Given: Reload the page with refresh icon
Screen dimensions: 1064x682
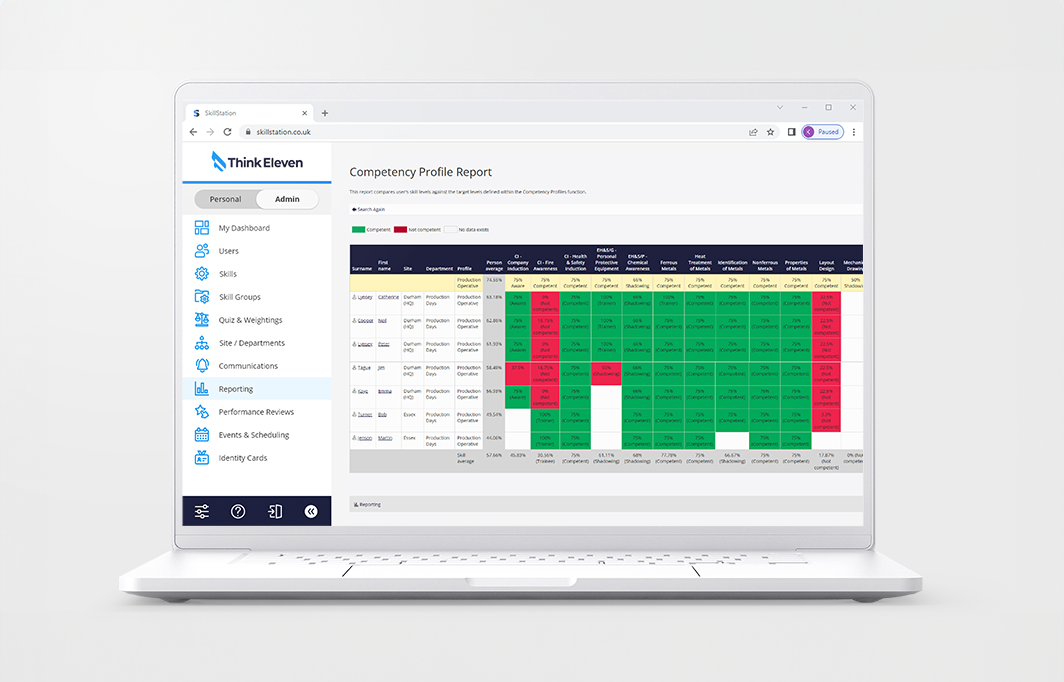Looking at the screenshot, I should click(227, 132).
